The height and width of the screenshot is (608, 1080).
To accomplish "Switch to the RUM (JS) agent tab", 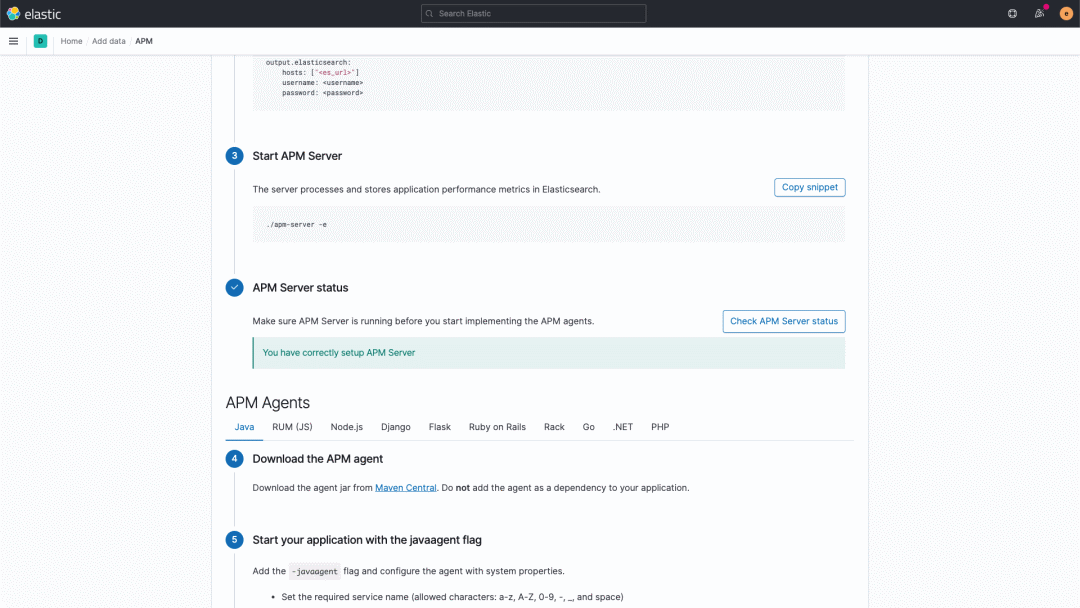I will tap(291, 426).
